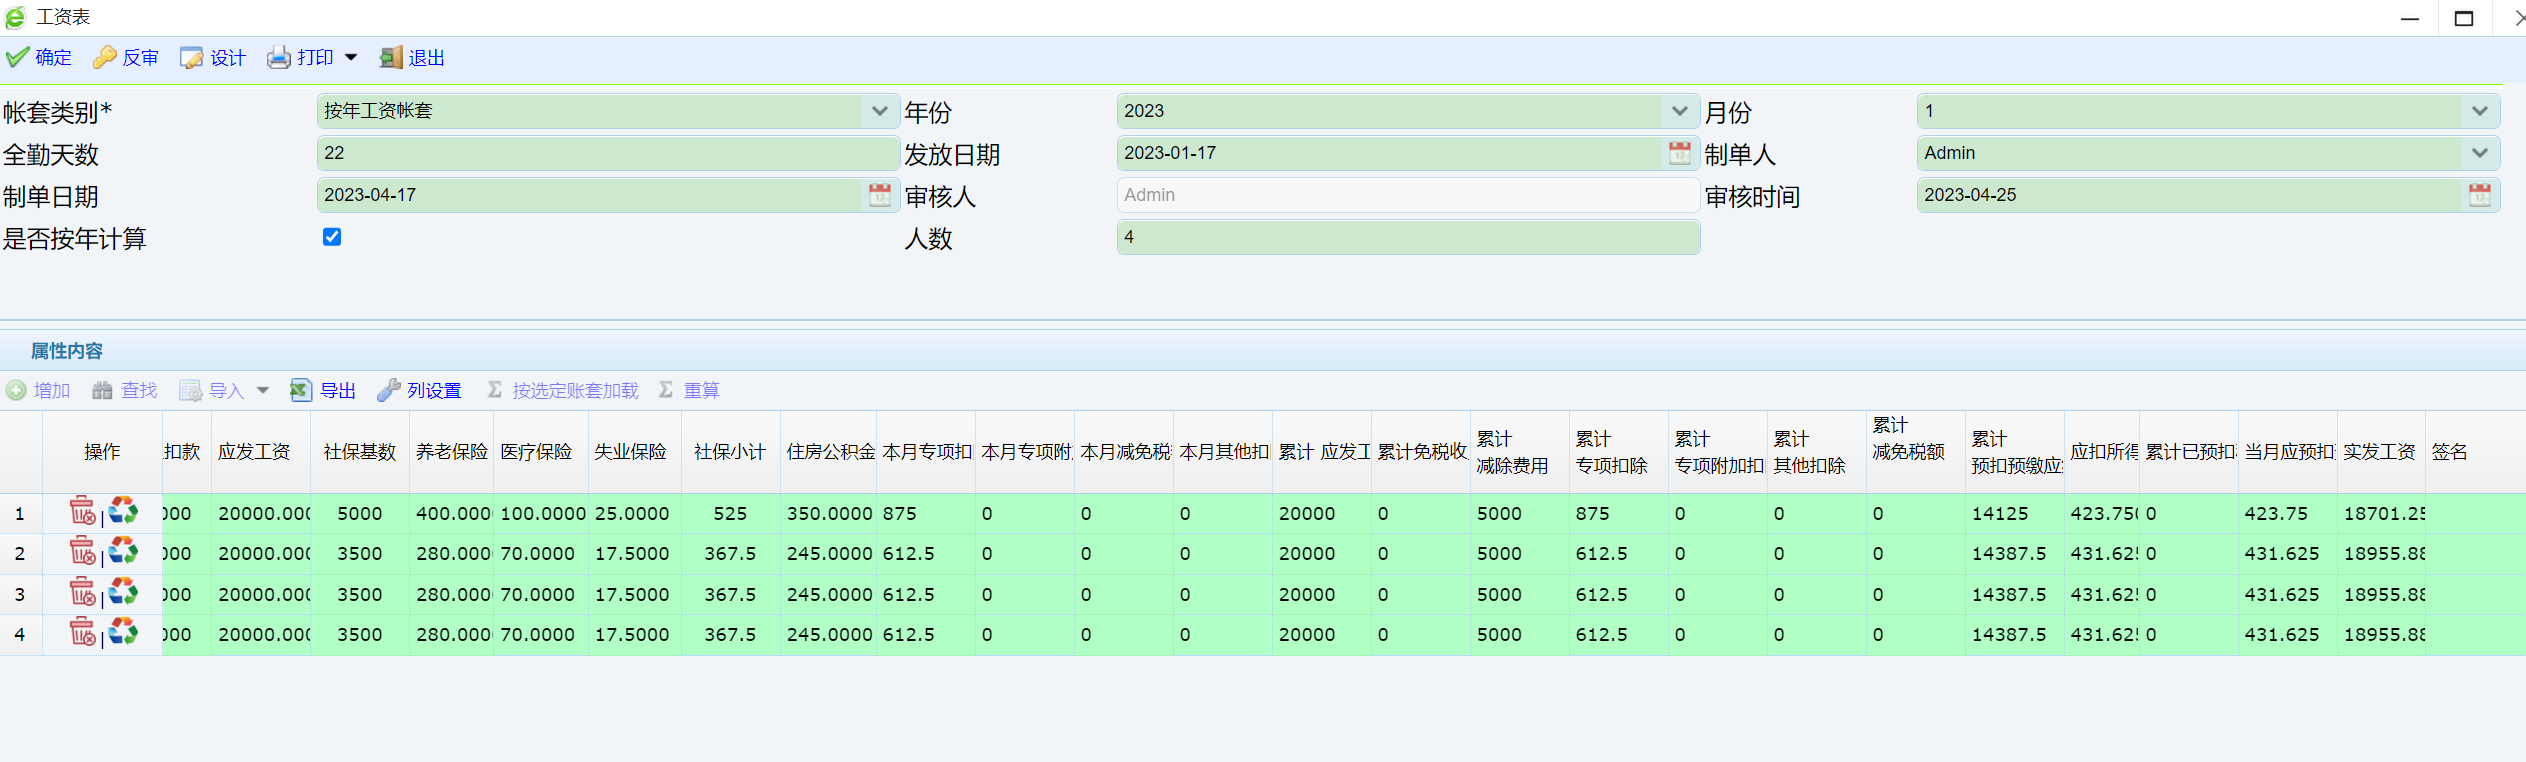Click the 全勤天数 input field
This screenshot has width=2526, height=762.
[x=606, y=153]
